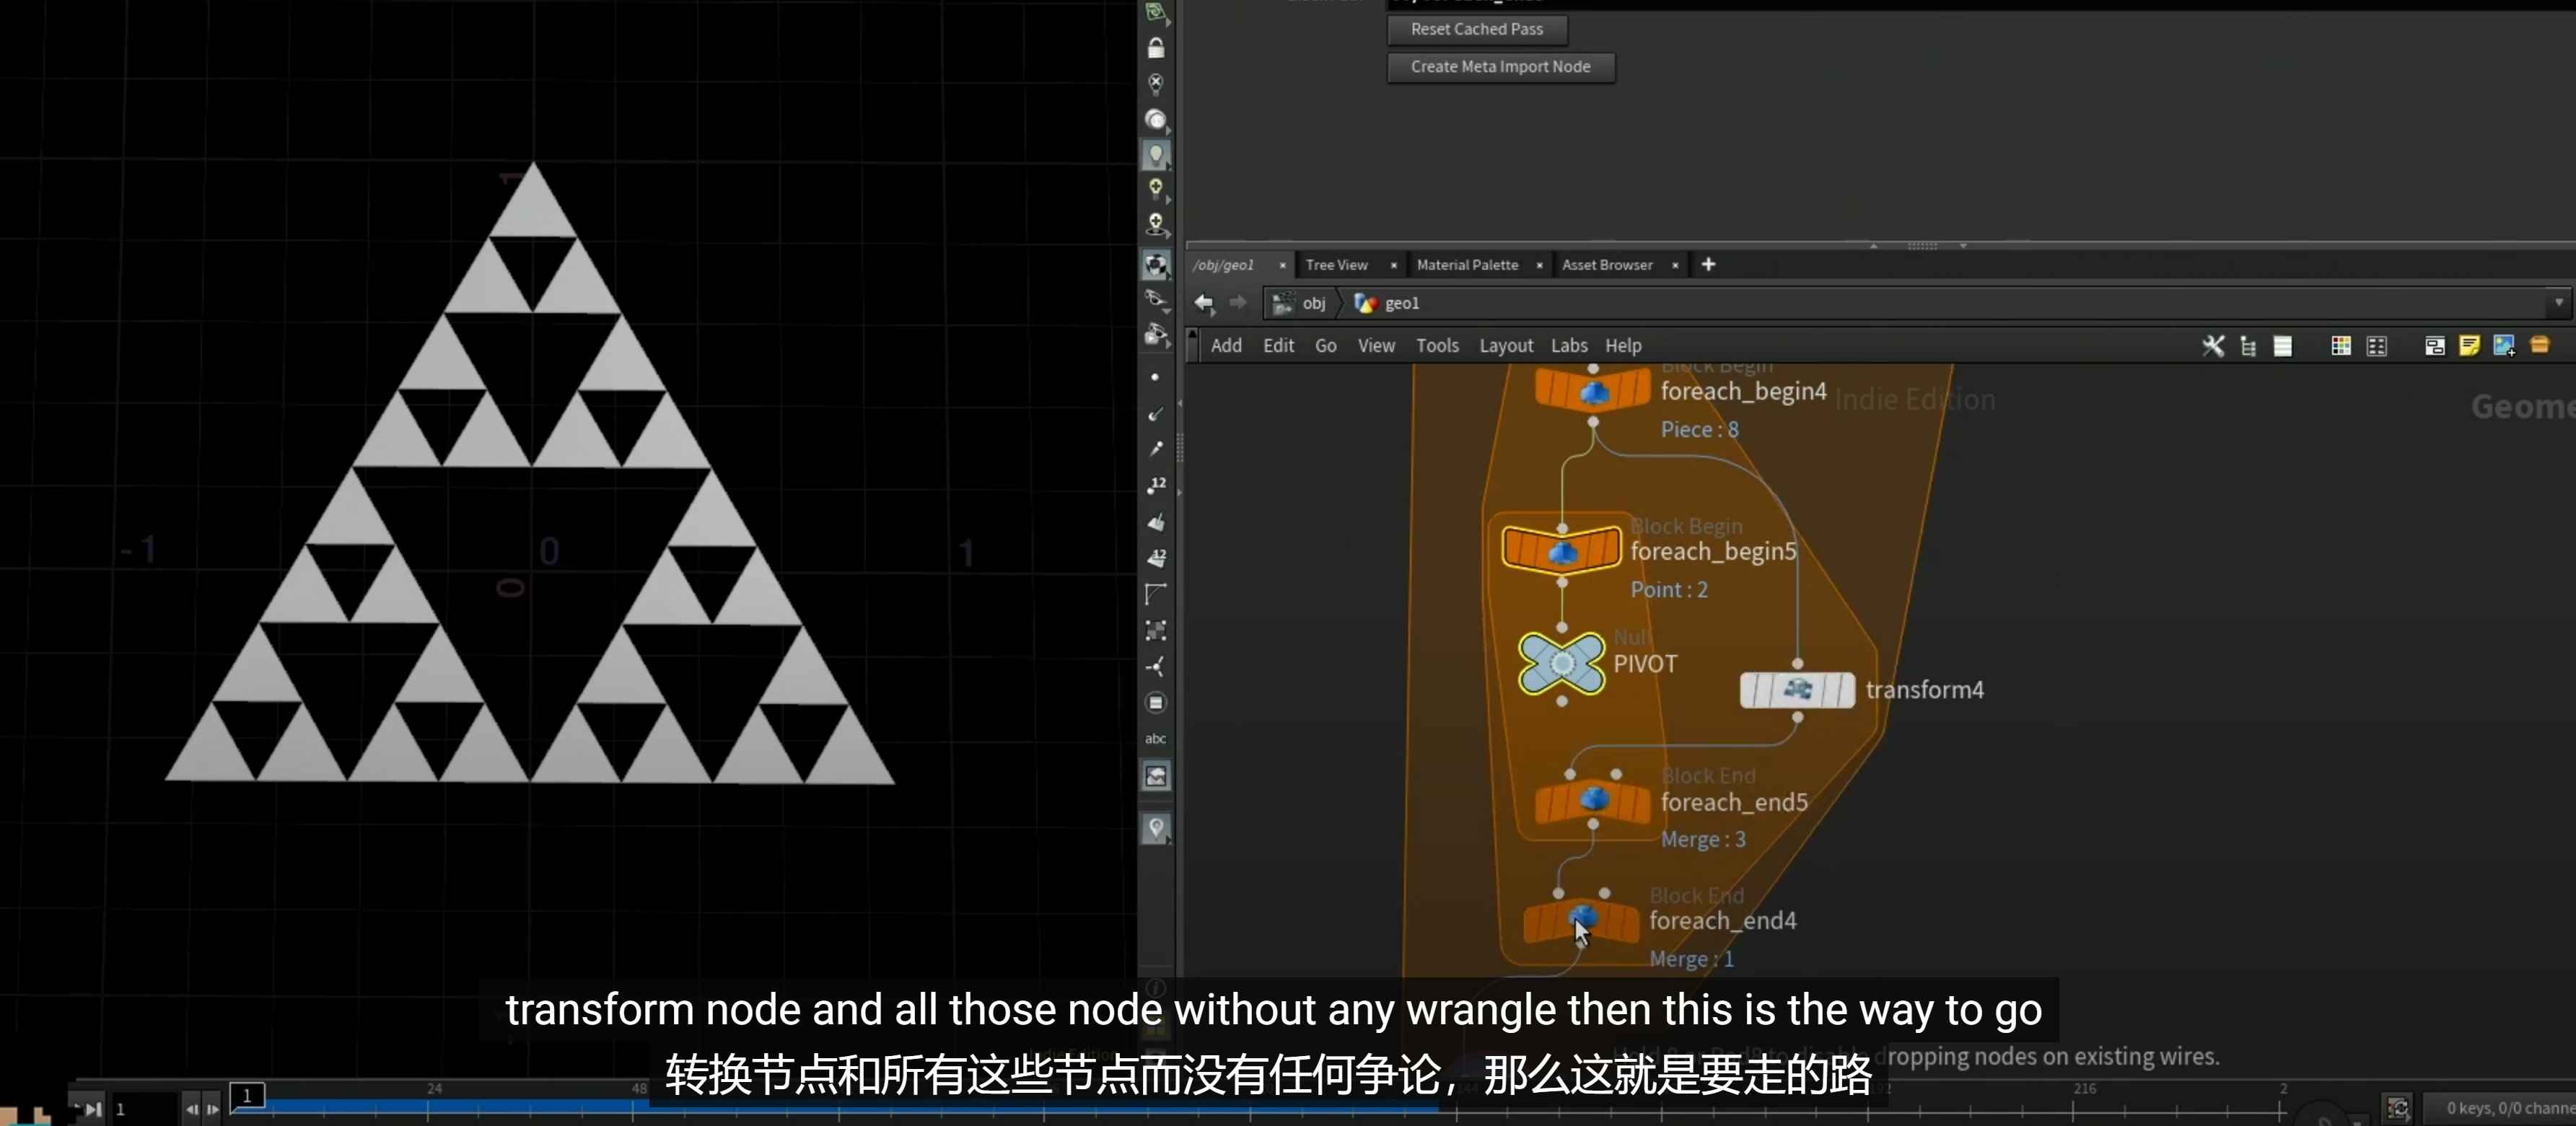
Task: Toggle the real-time playback button near keys readout
Action: [2398, 1107]
